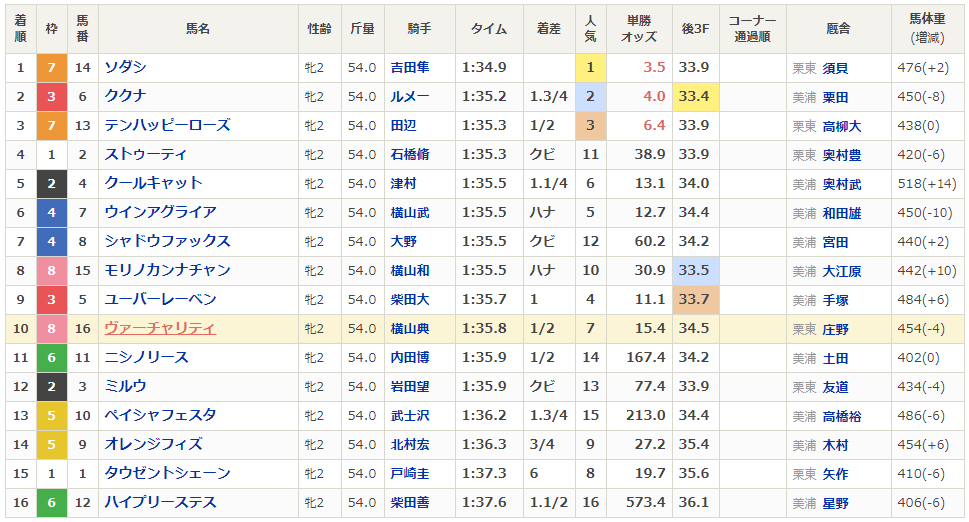Image resolution: width=969 pixels, height=522 pixels.
Task: Open horse link オレンジフィズ
Action: [x=153, y=444]
